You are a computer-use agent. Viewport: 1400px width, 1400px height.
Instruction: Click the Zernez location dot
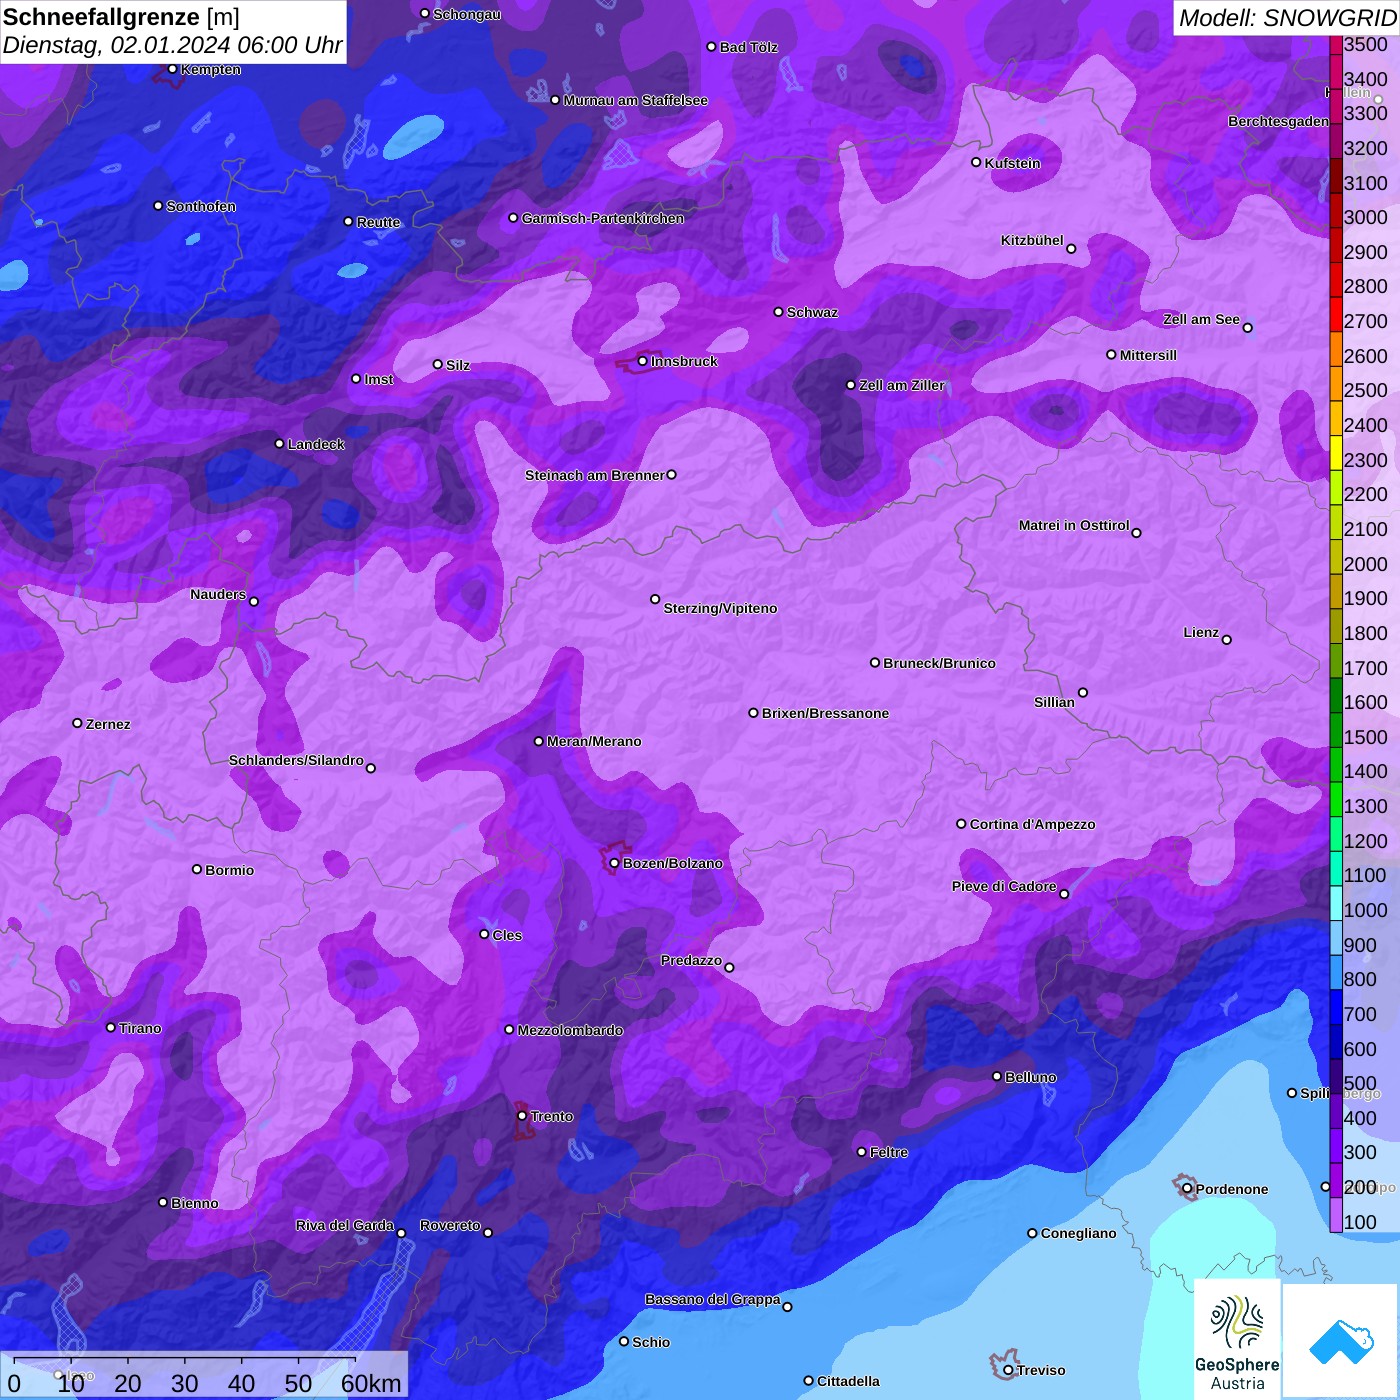(77, 723)
